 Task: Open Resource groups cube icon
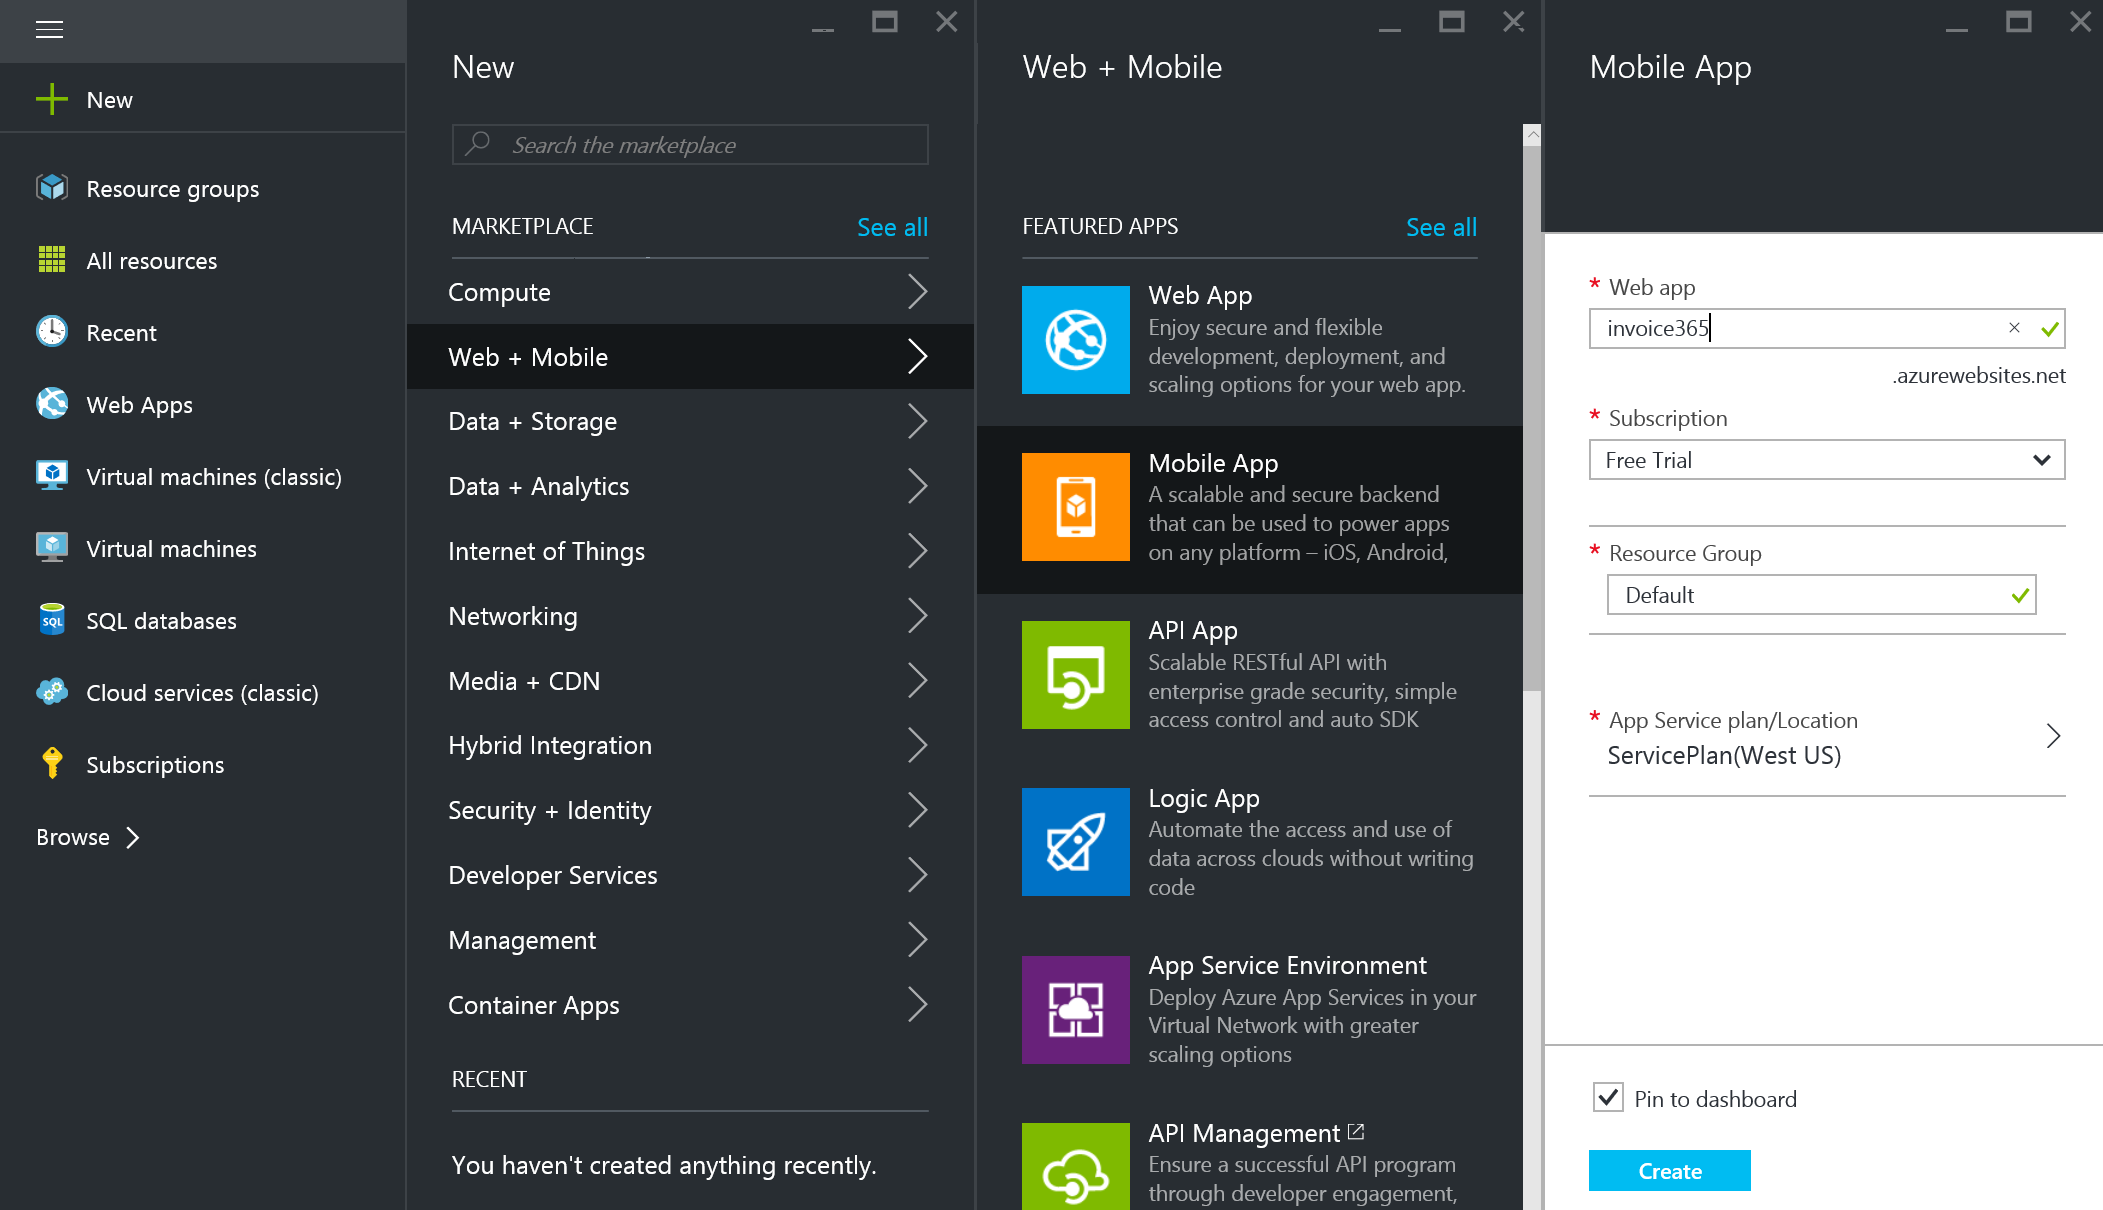point(52,188)
